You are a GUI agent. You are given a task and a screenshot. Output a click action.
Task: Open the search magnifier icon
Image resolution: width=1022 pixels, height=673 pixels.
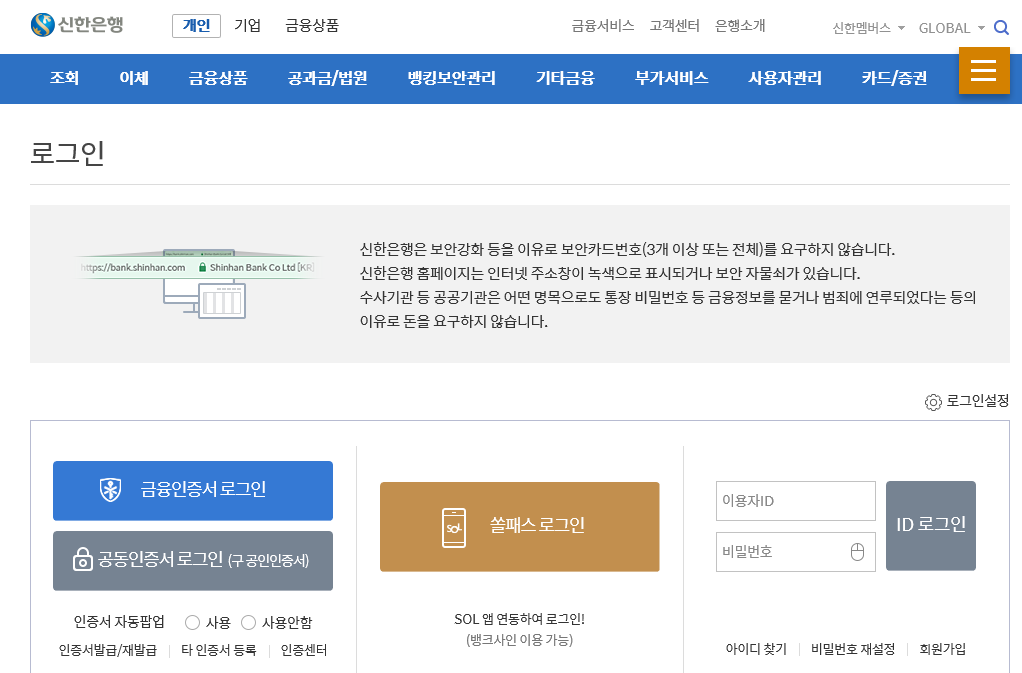click(x=1001, y=27)
